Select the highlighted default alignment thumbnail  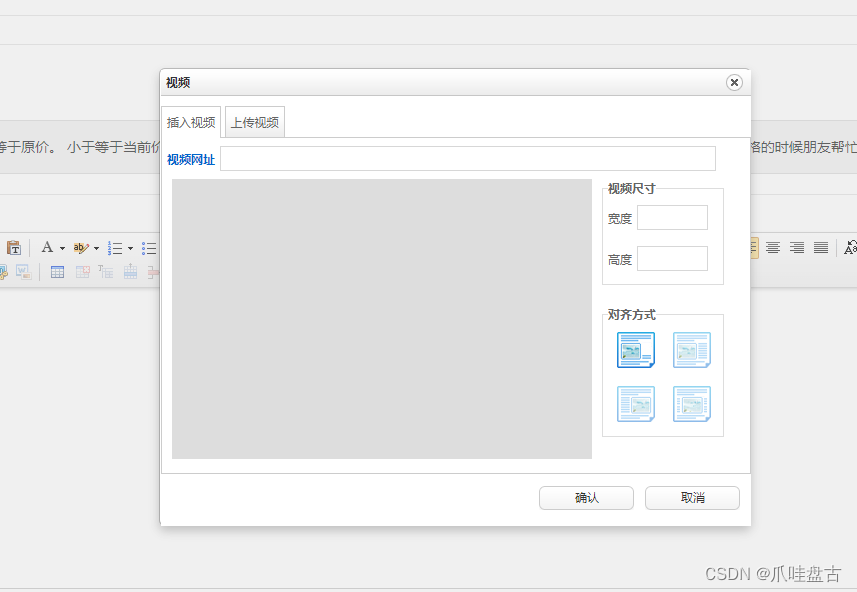pyautogui.click(x=636, y=350)
